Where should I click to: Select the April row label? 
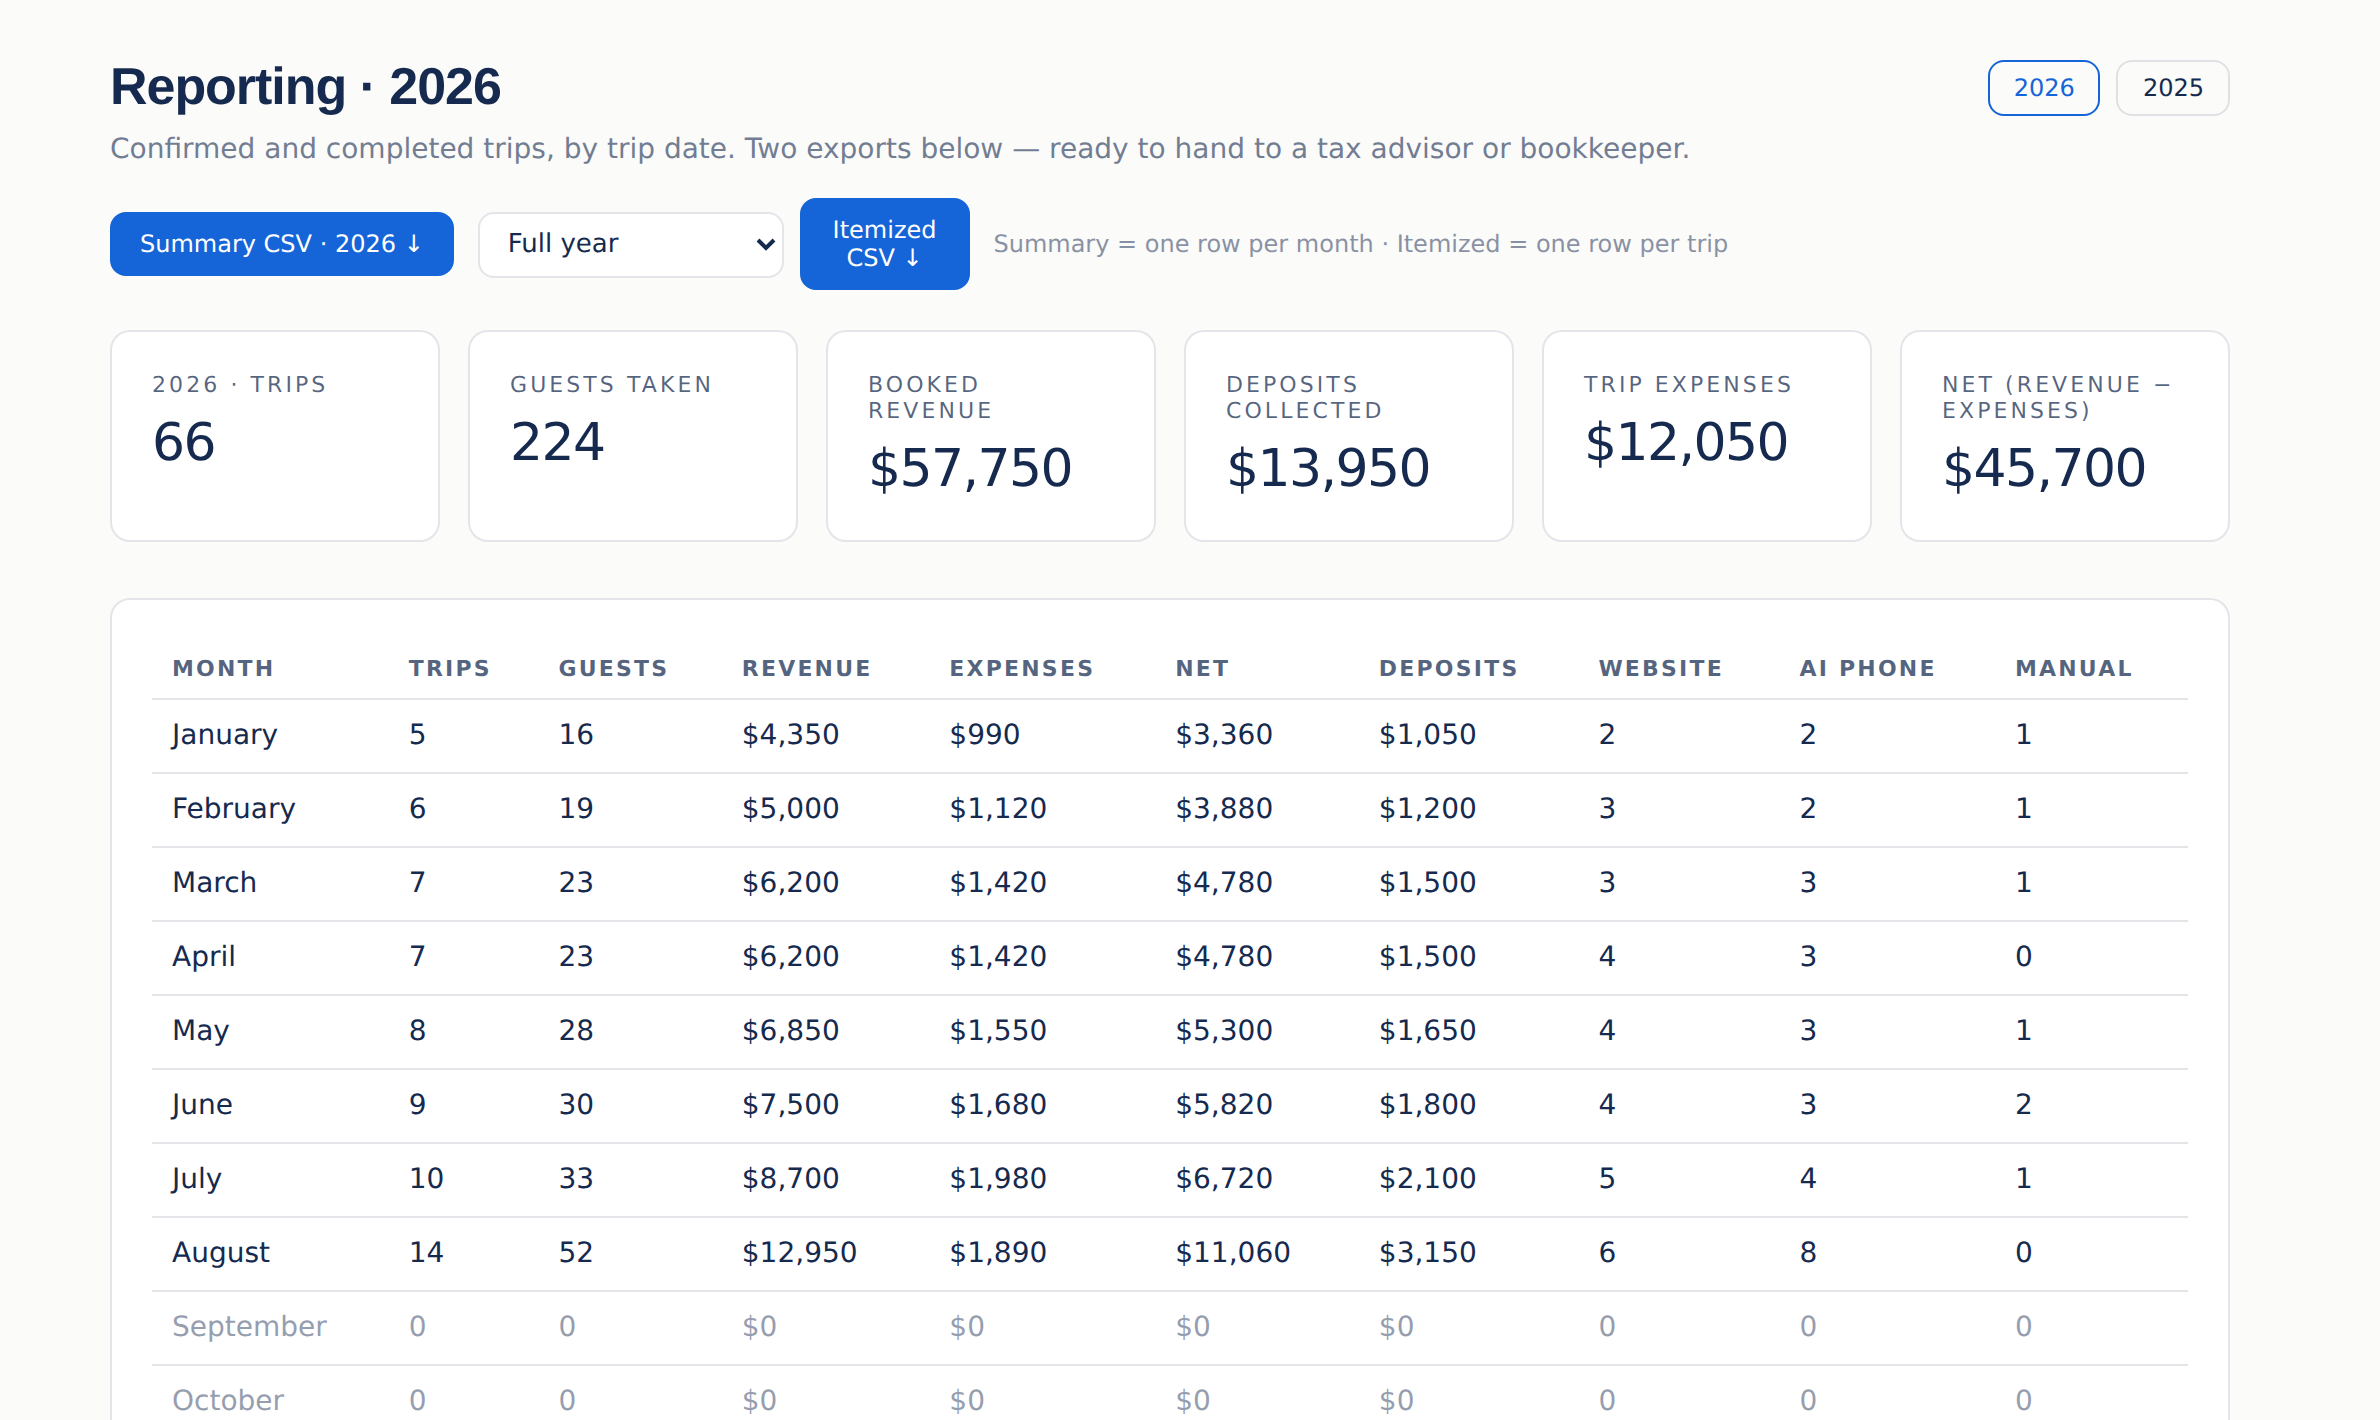(x=203, y=957)
